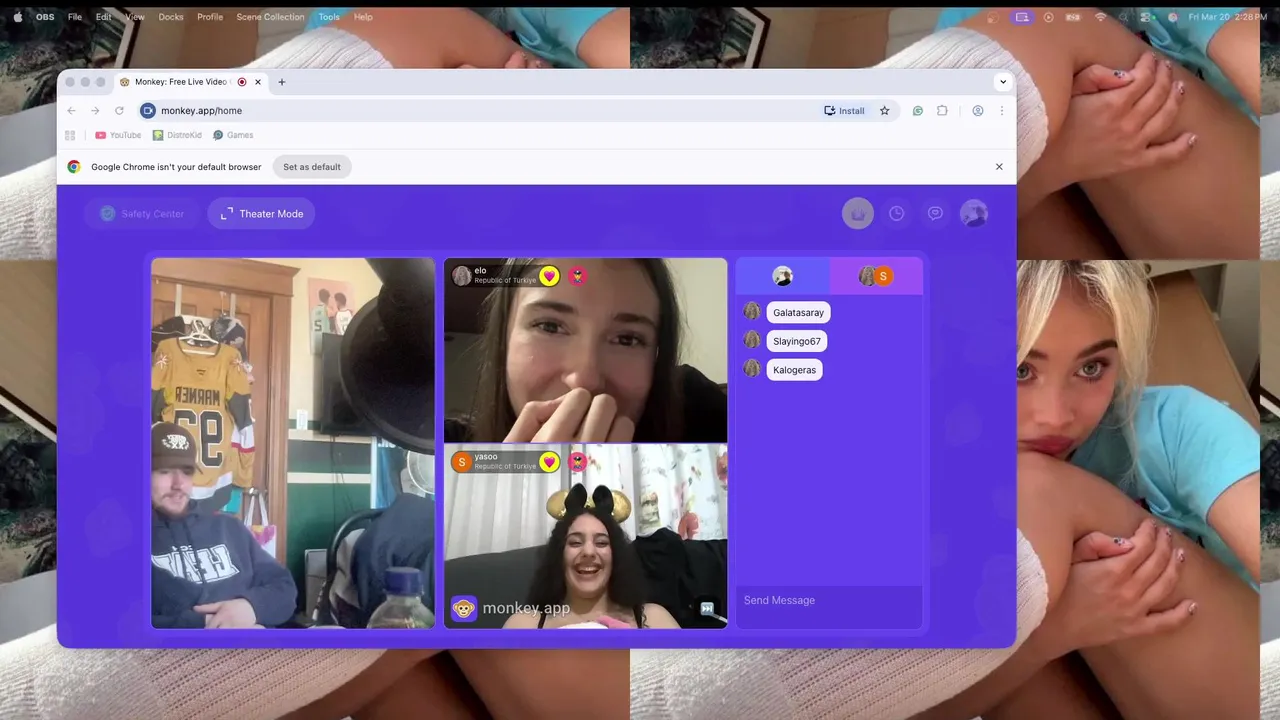Select the chat tab with the orange S avatar
The image size is (1280, 720).
[x=876, y=276]
